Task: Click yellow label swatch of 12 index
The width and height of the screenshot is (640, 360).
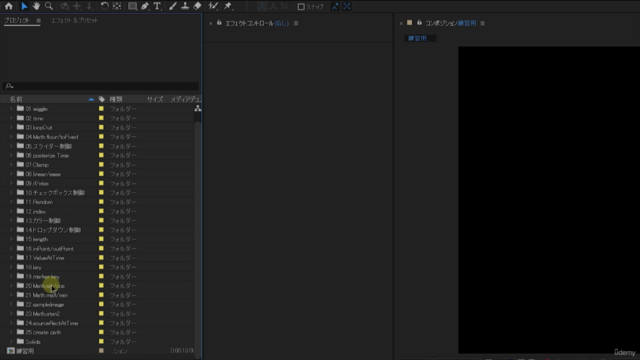Action: pos(101,211)
